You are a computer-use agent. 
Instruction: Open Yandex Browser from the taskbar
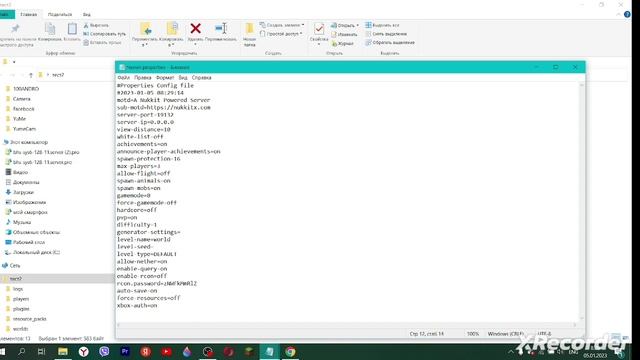[83, 351]
